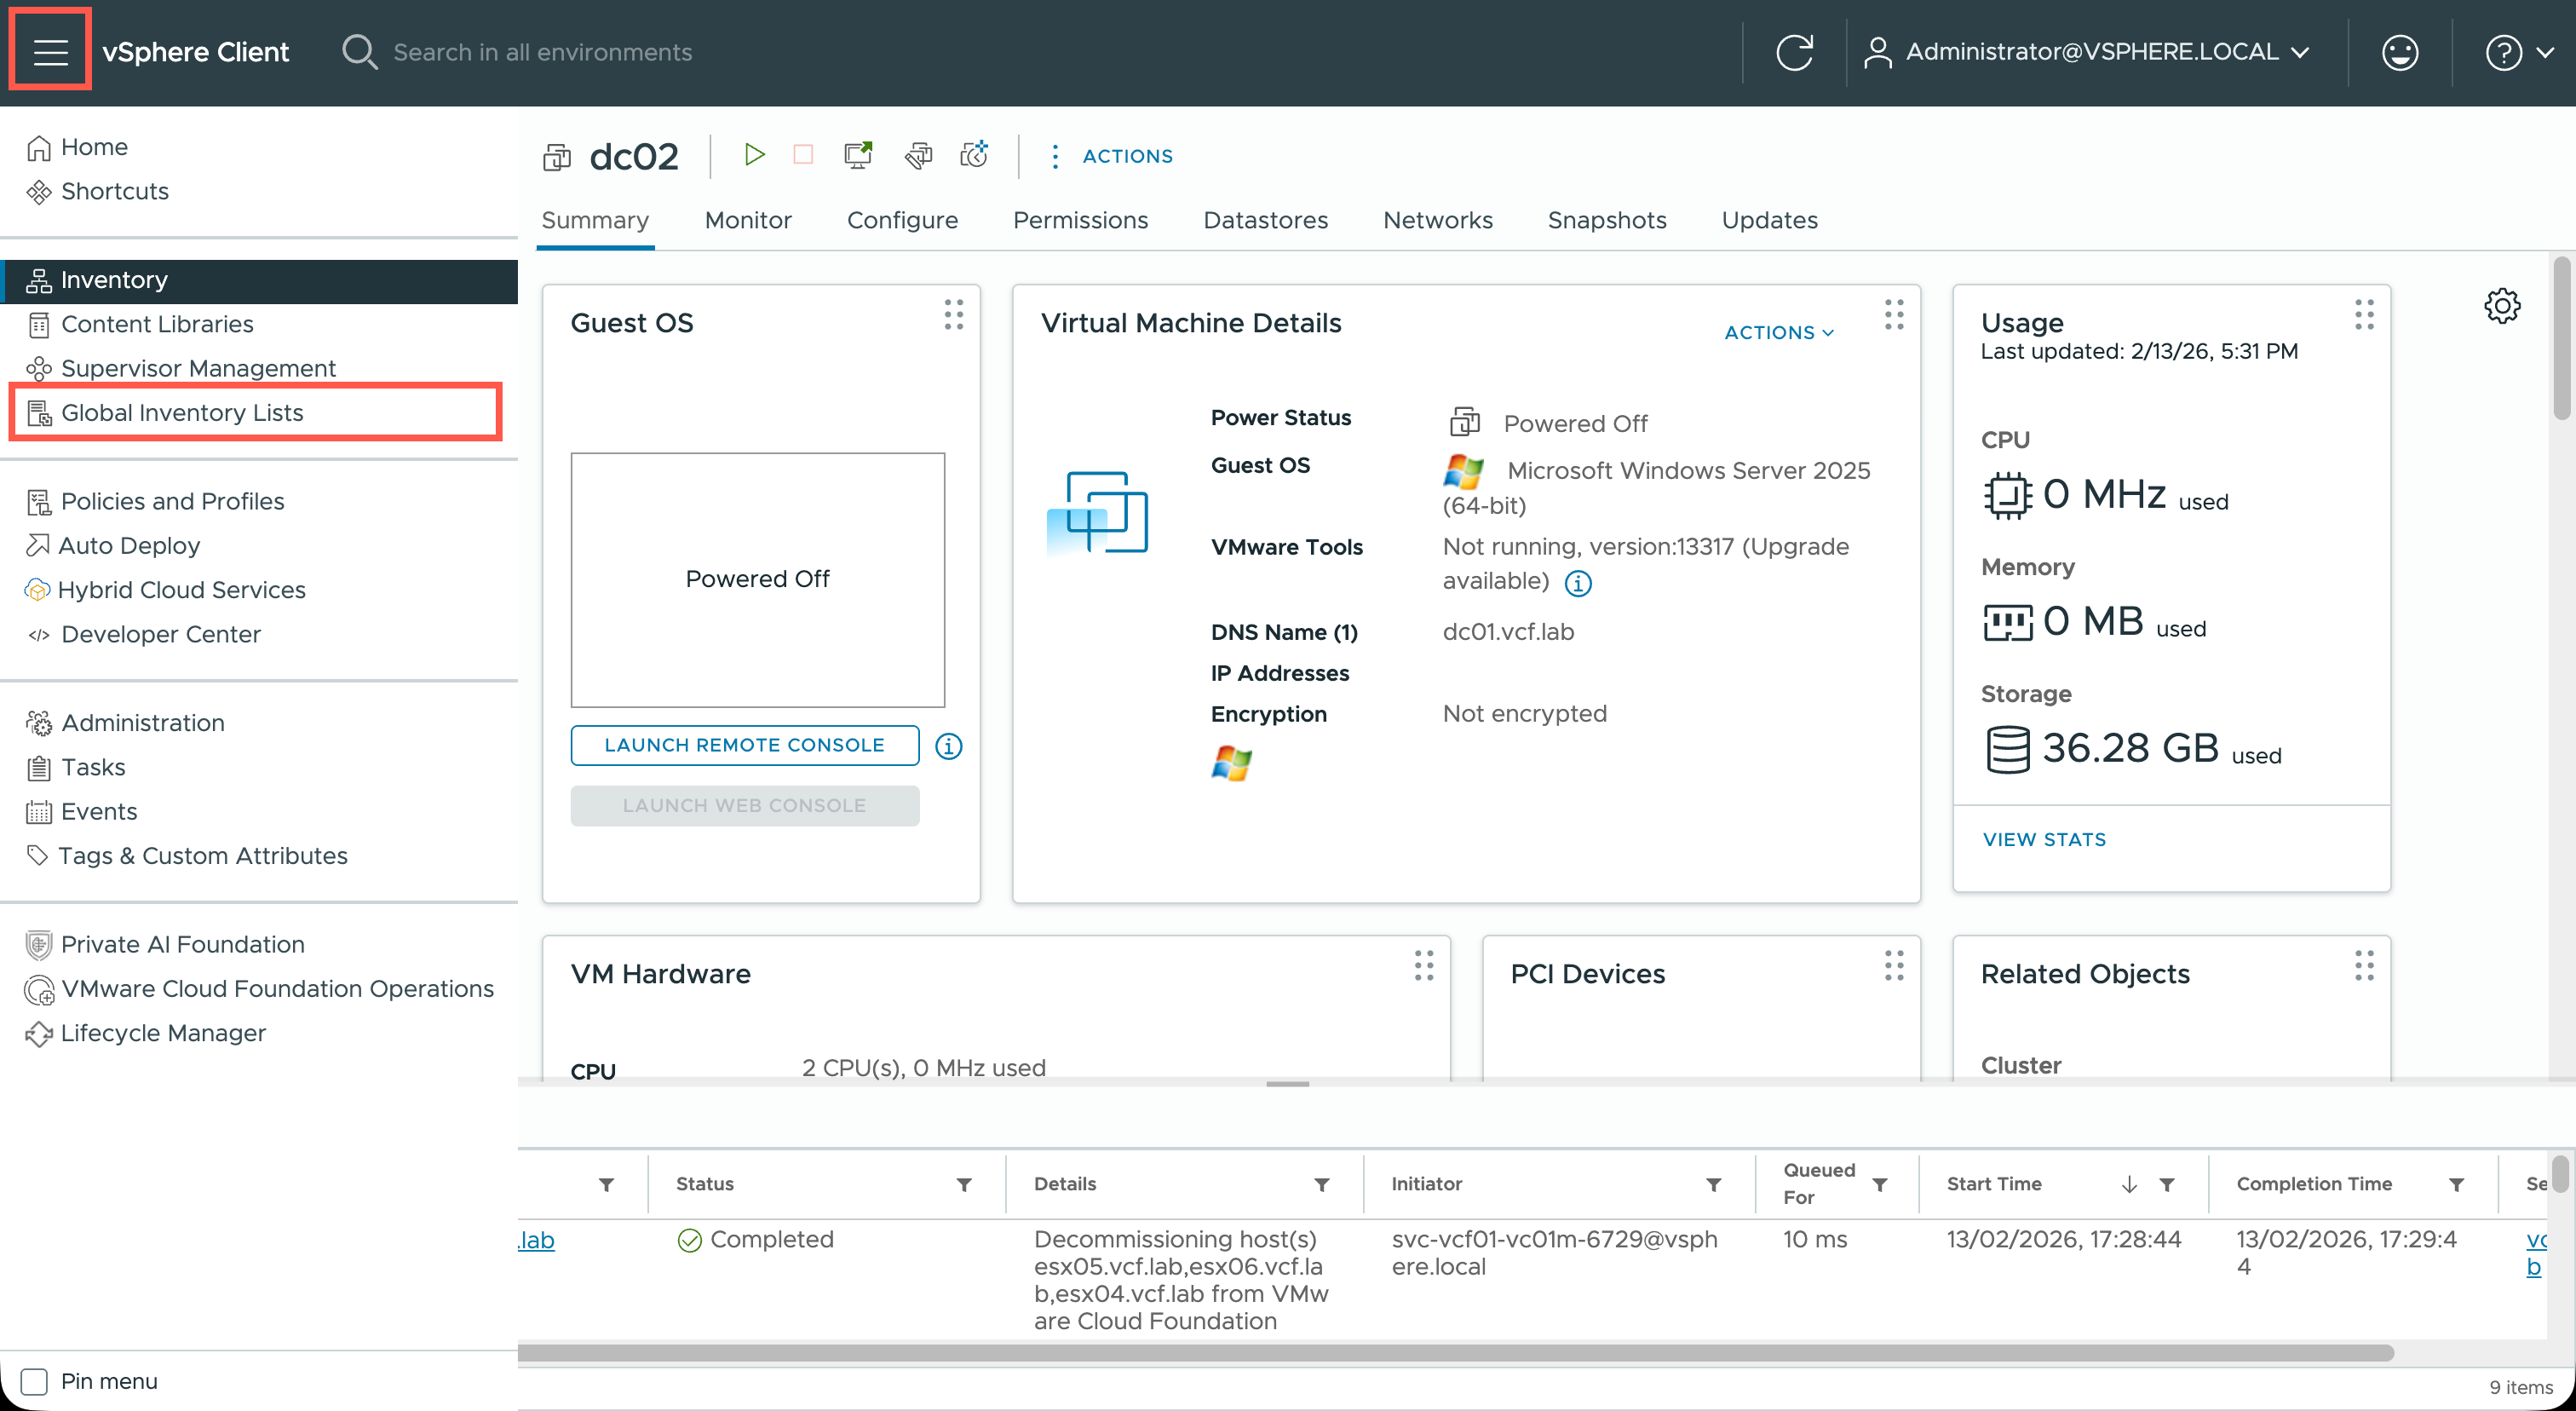Screen dimensions: 2576x1411
Task: Click the red power off icon
Action: coord(803,155)
